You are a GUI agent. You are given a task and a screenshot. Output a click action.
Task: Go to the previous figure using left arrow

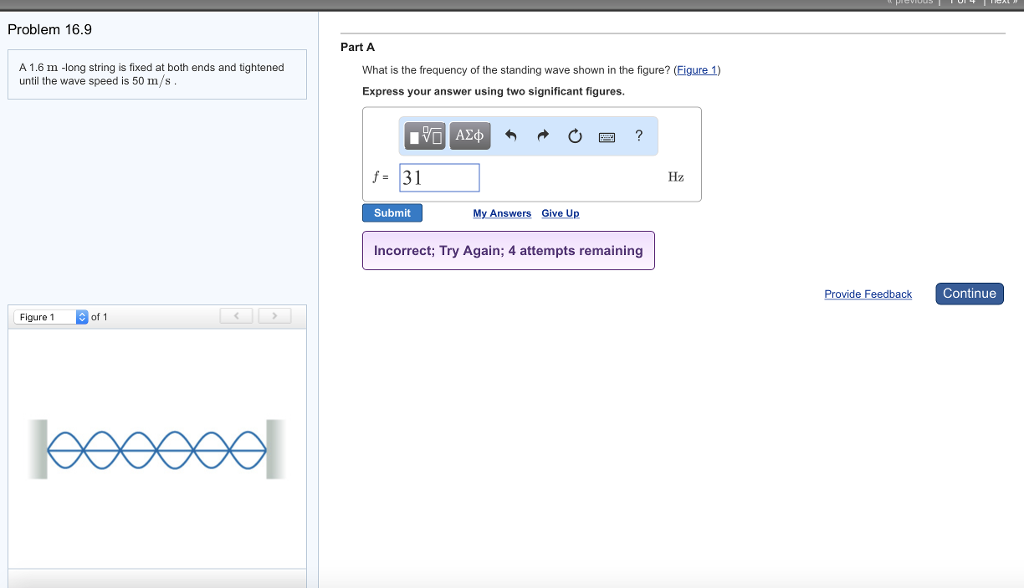[x=237, y=317]
